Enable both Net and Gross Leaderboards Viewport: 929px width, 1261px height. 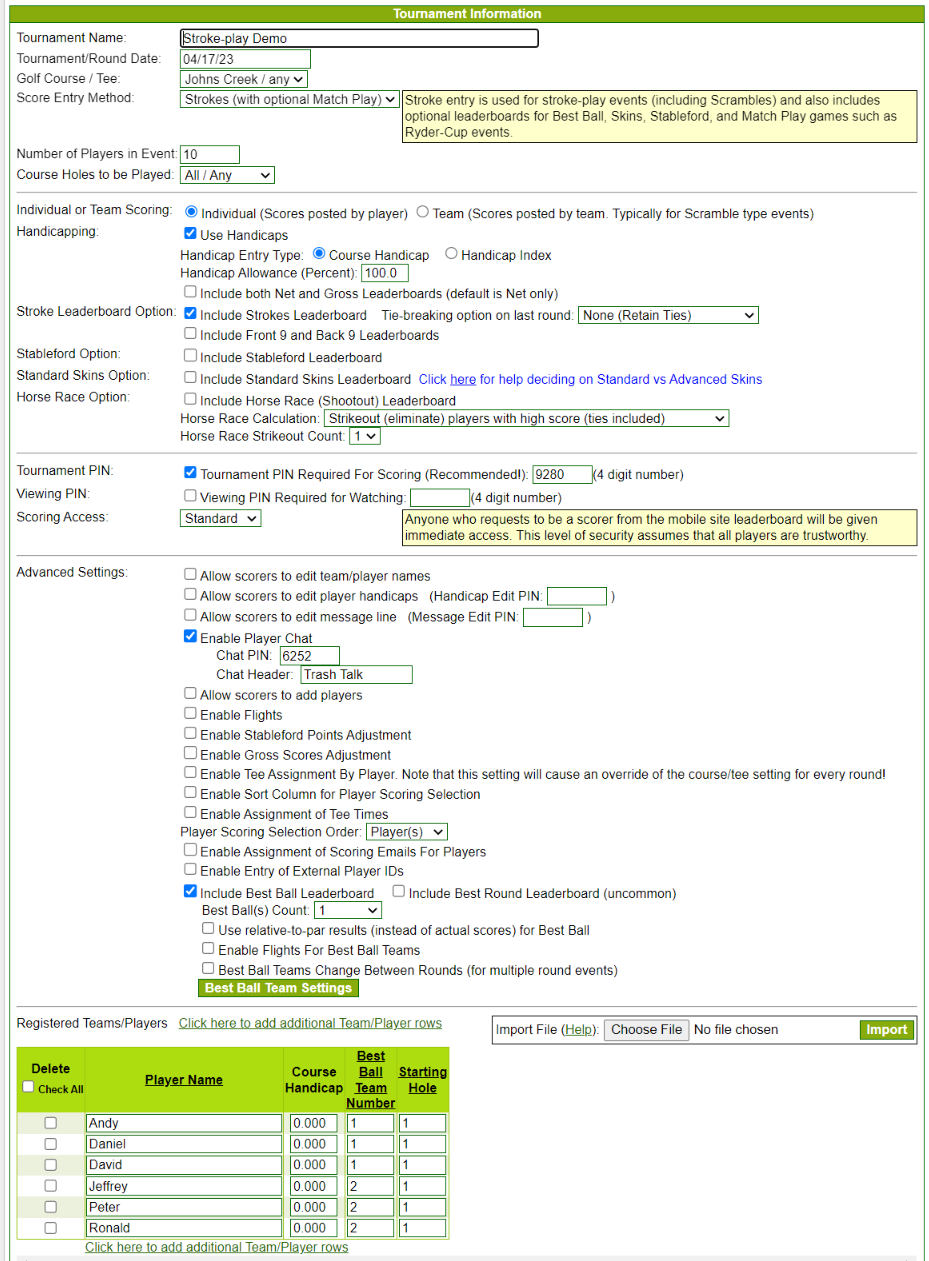point(190,292)
